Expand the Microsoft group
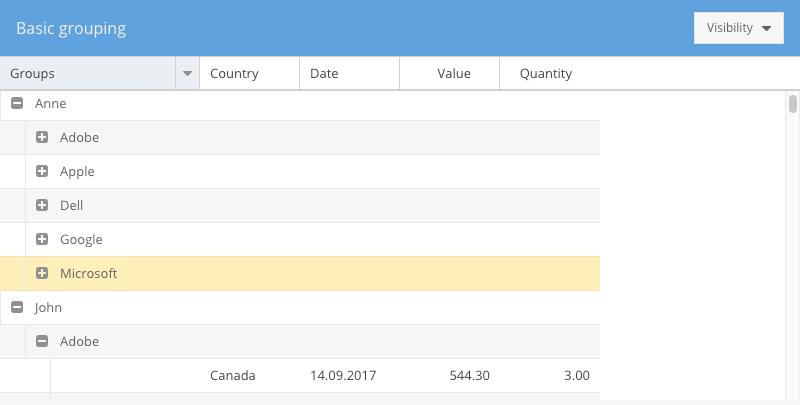 point(42,273)
